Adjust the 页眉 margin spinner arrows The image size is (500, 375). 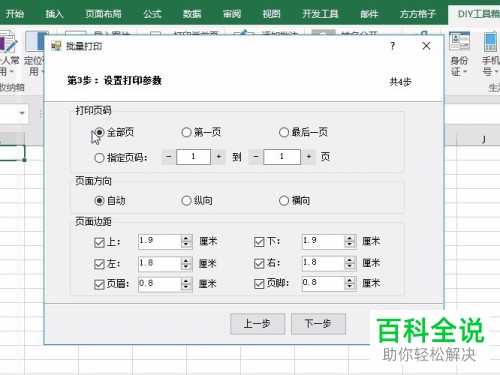coord(186,284)
